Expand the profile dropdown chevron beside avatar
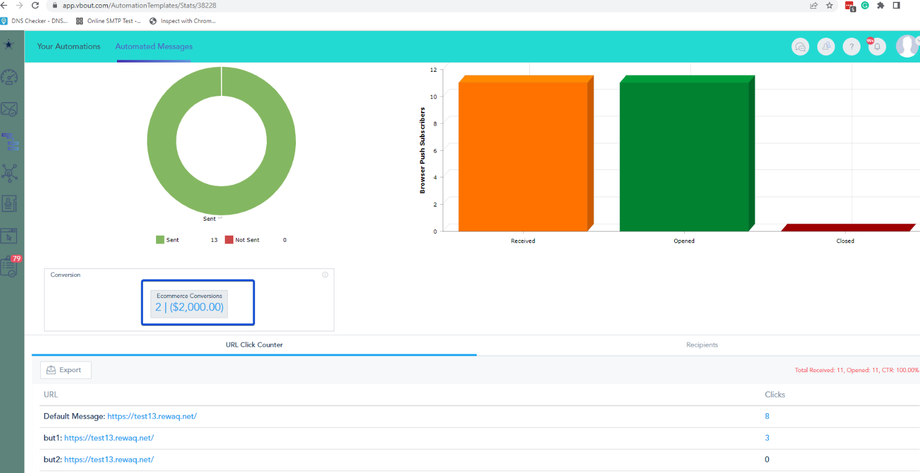The image size is (920, 473). click(917, 39)
